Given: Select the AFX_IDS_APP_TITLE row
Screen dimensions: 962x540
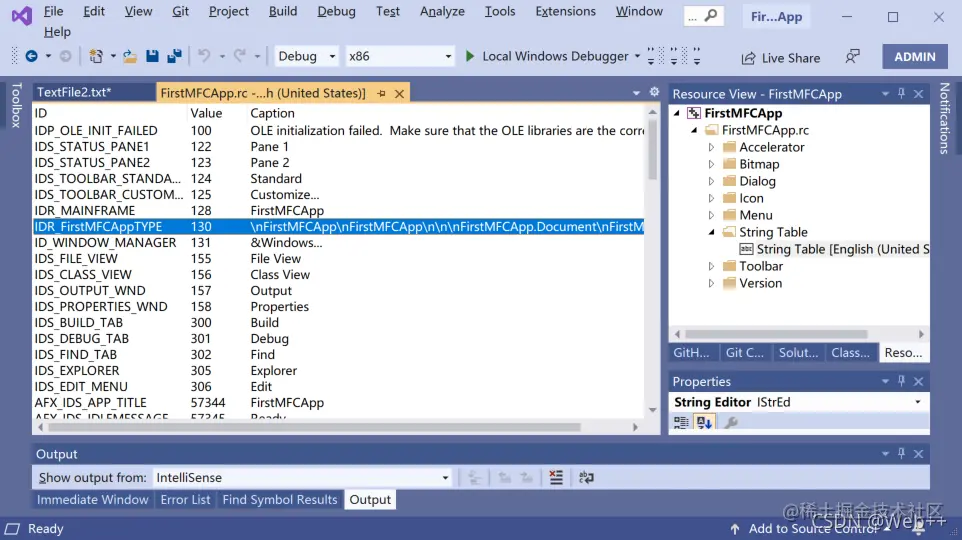Looking at the screenshot, I should click(x=339, y=402).
